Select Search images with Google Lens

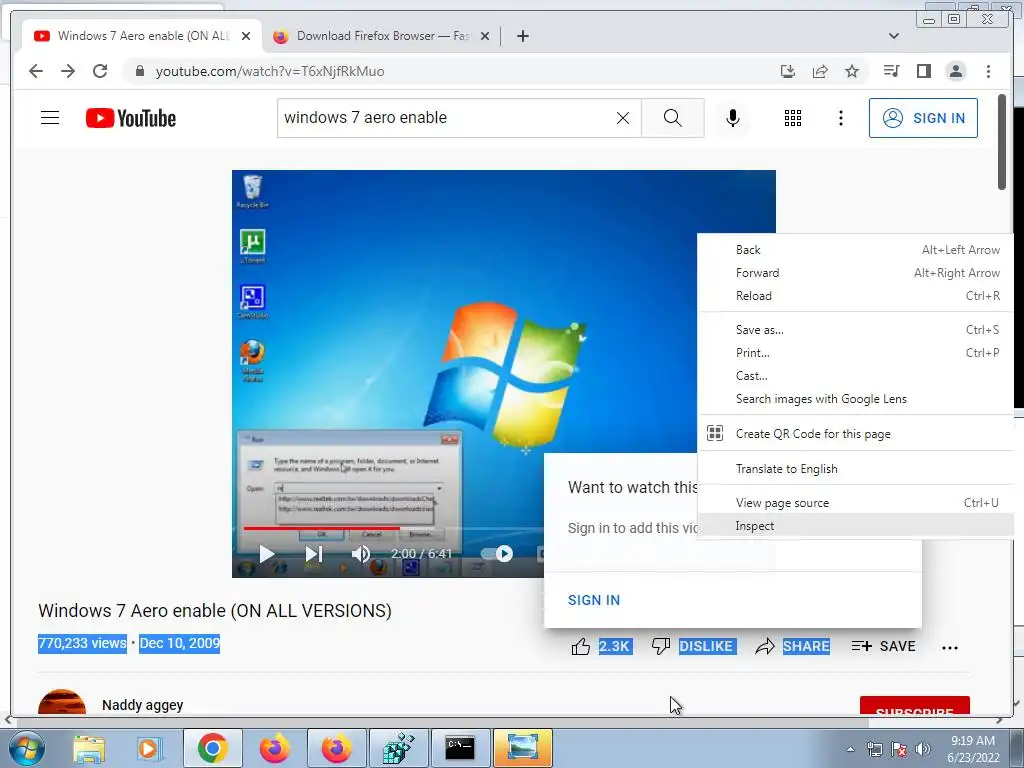pyautogui.click(x=856, y=399)
